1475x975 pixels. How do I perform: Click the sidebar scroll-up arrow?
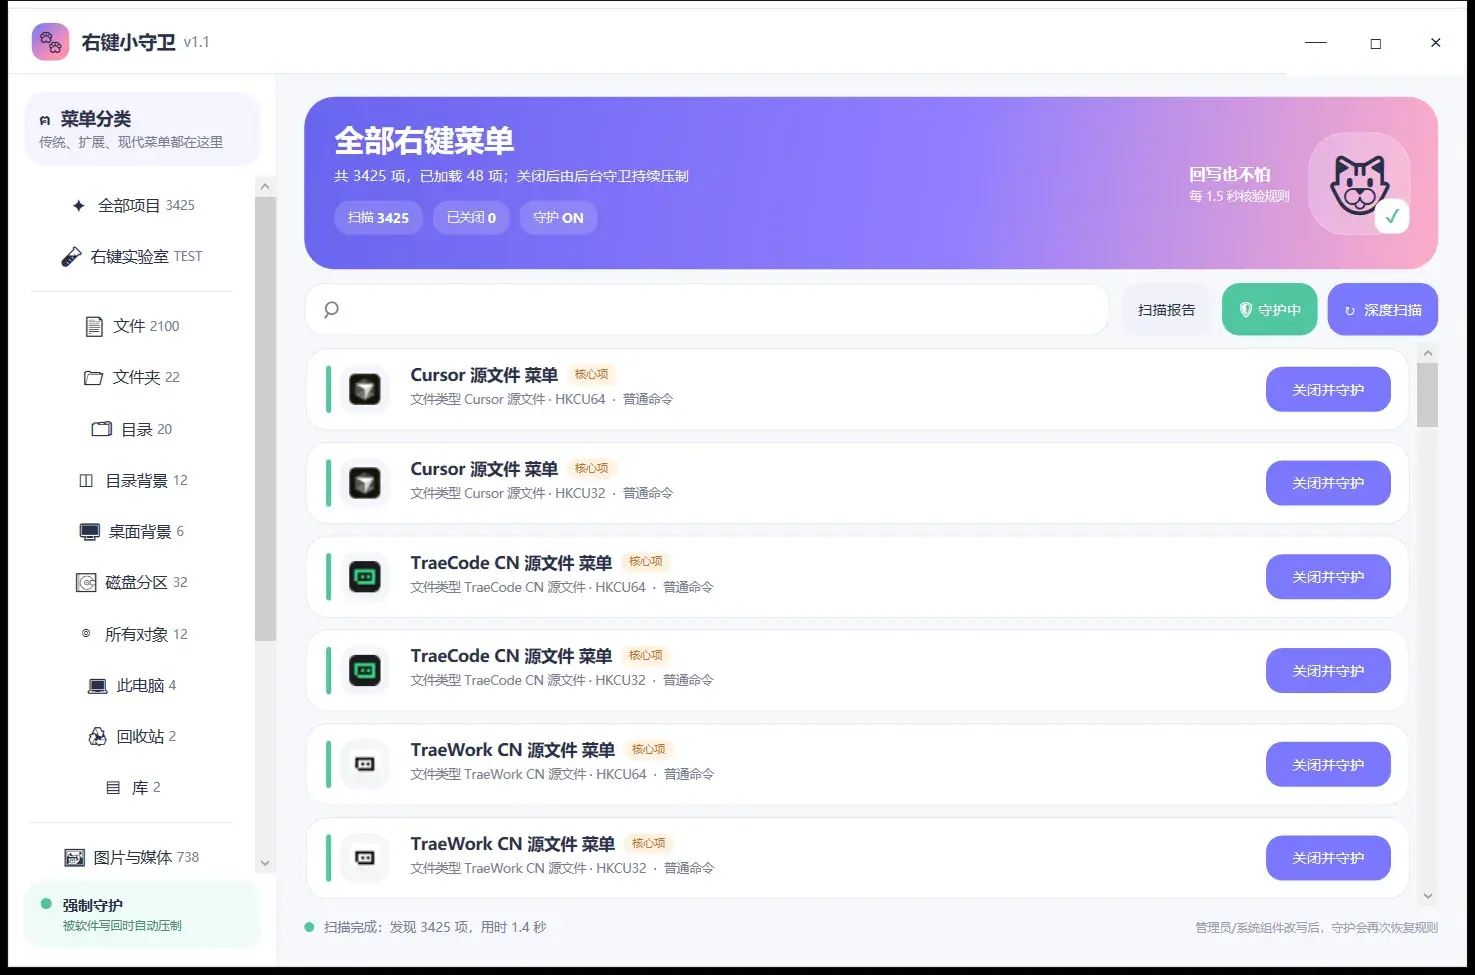coord(265,187)
